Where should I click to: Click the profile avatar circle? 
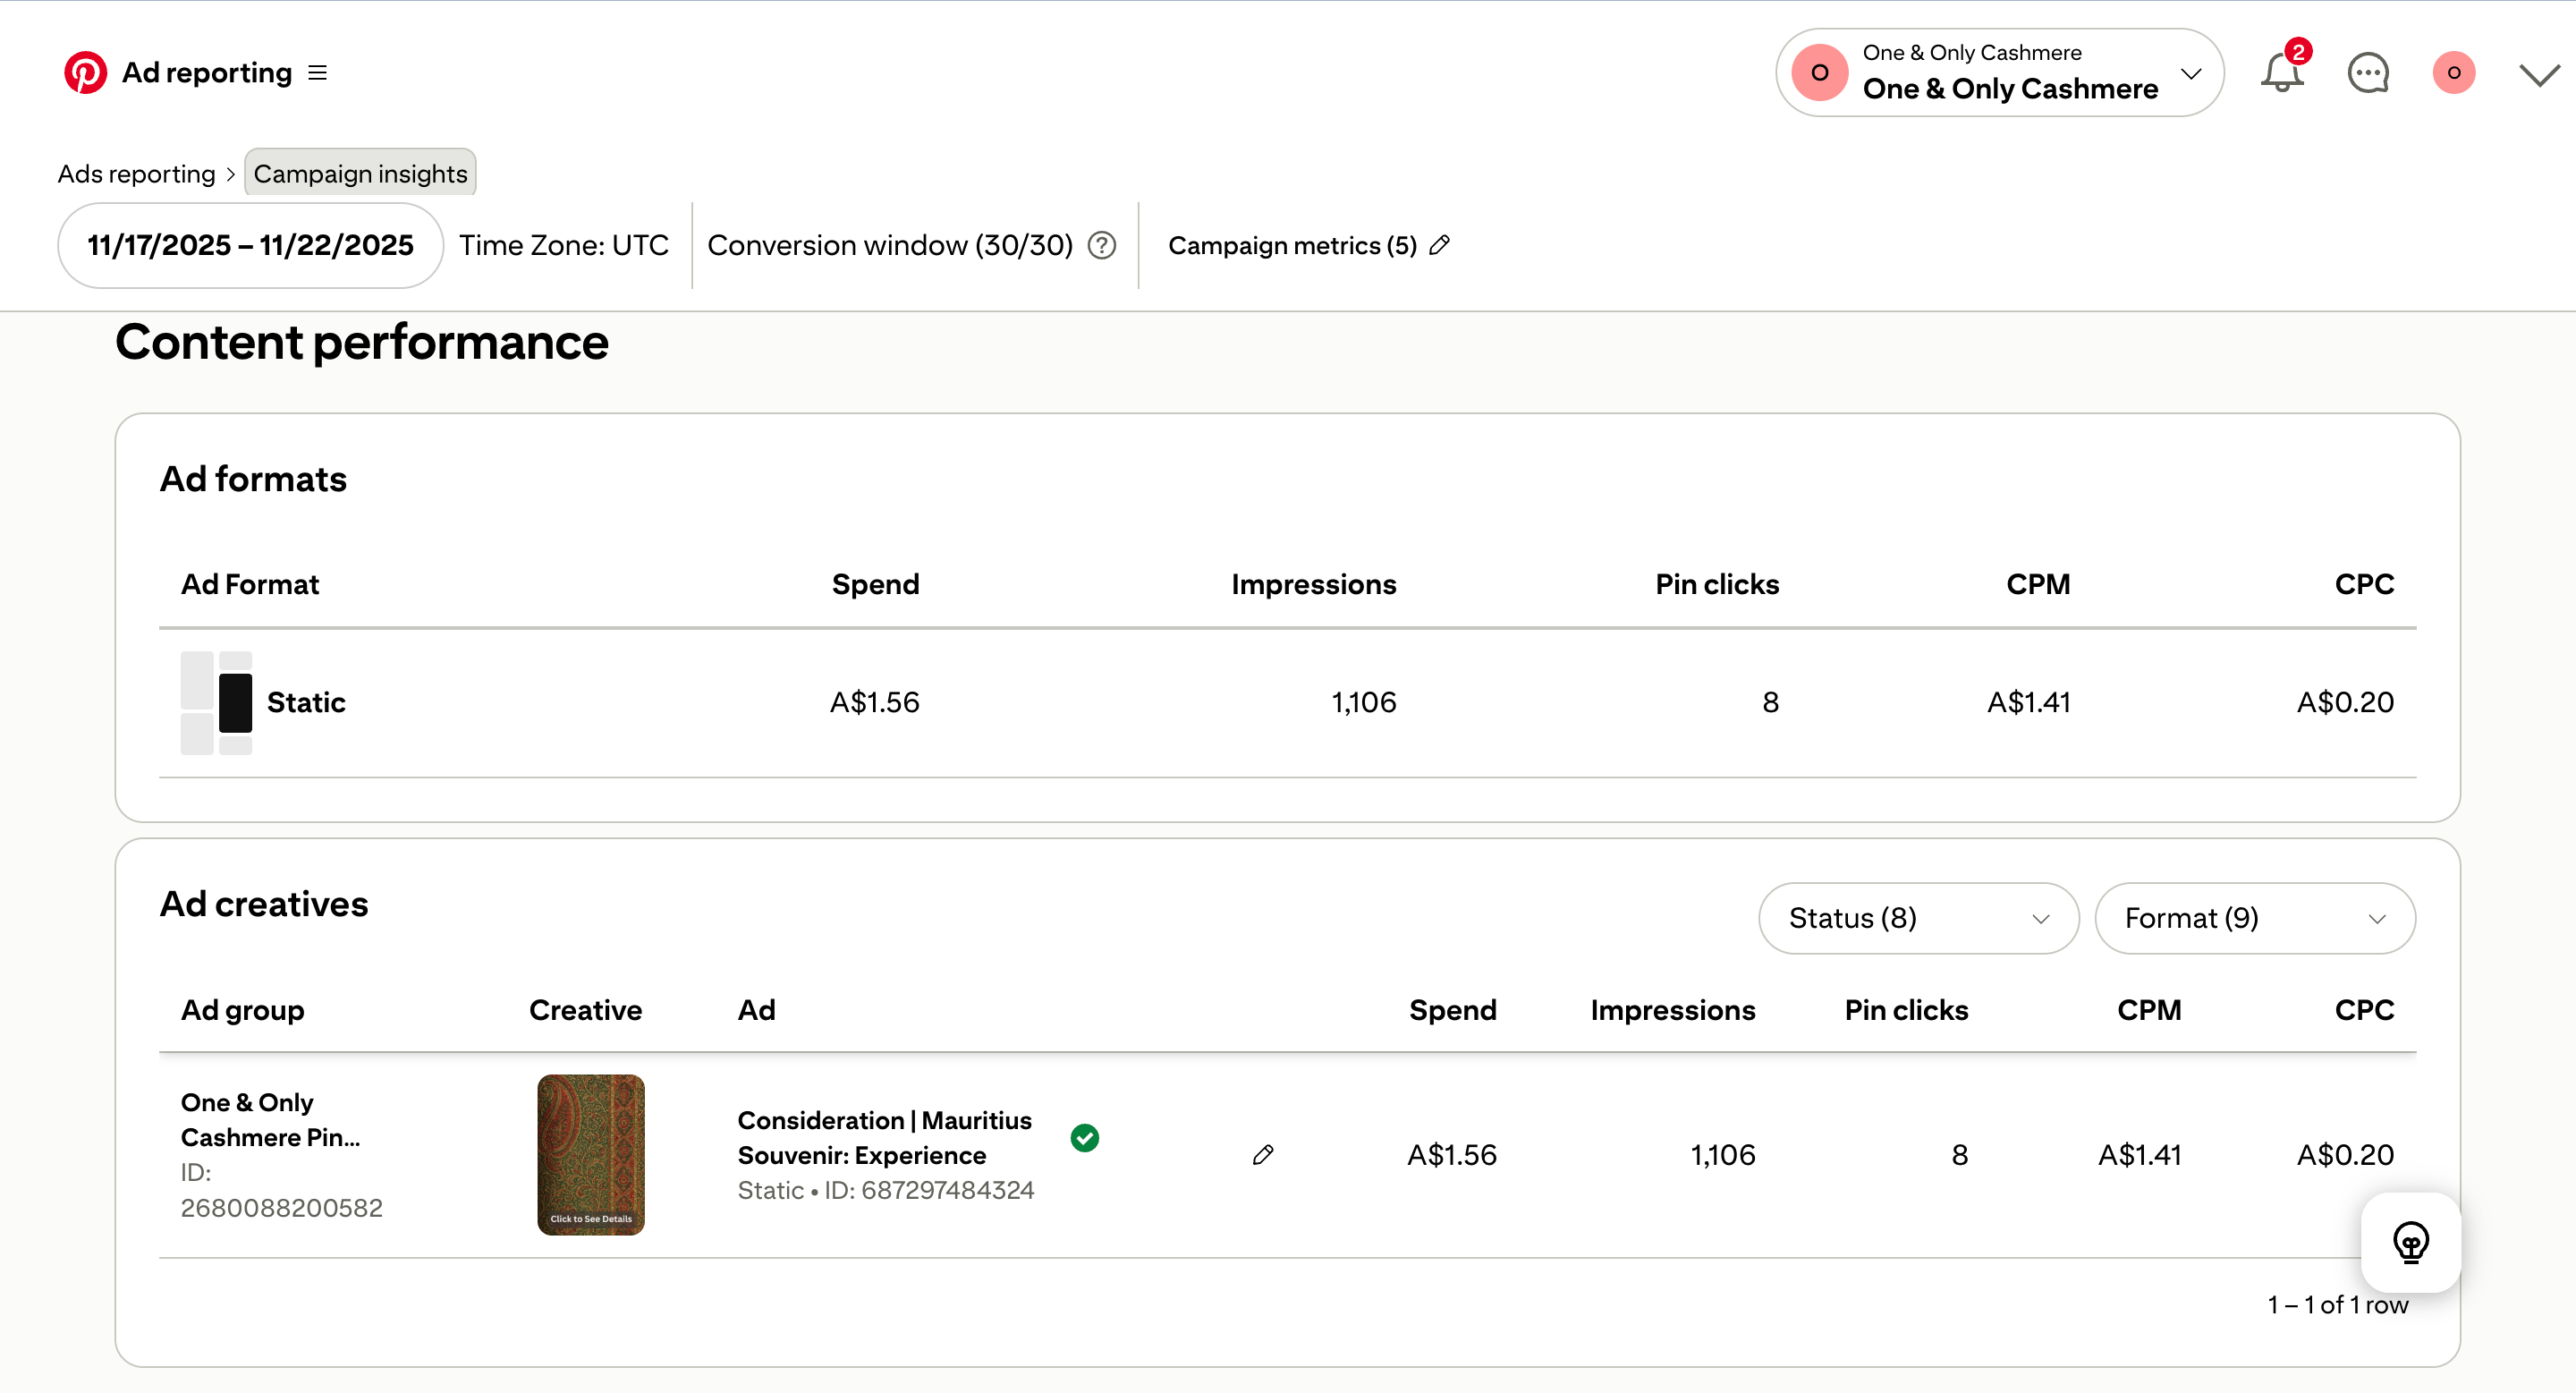point(2453,72)
